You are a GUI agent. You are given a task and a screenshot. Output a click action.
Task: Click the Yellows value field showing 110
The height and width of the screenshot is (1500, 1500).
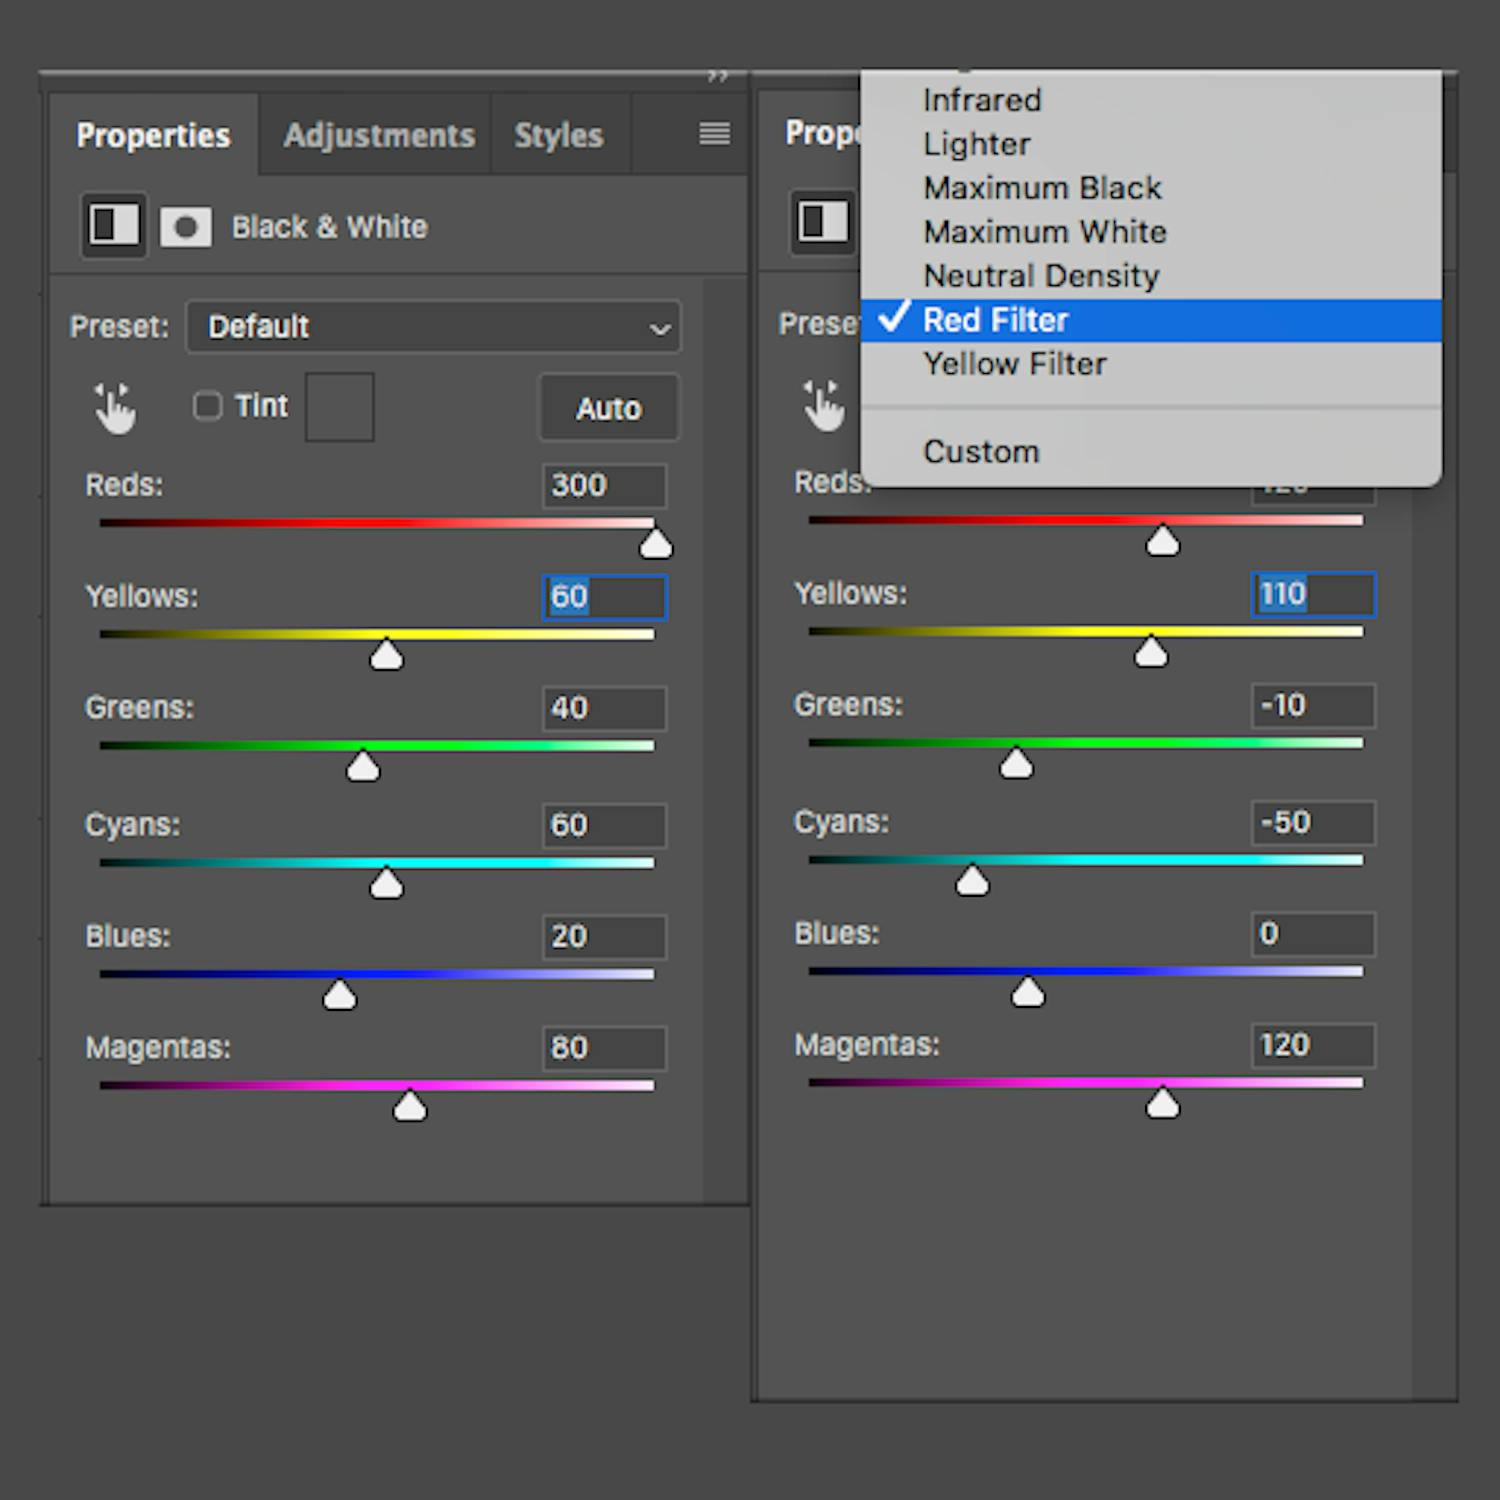(x=1312, y=594)
